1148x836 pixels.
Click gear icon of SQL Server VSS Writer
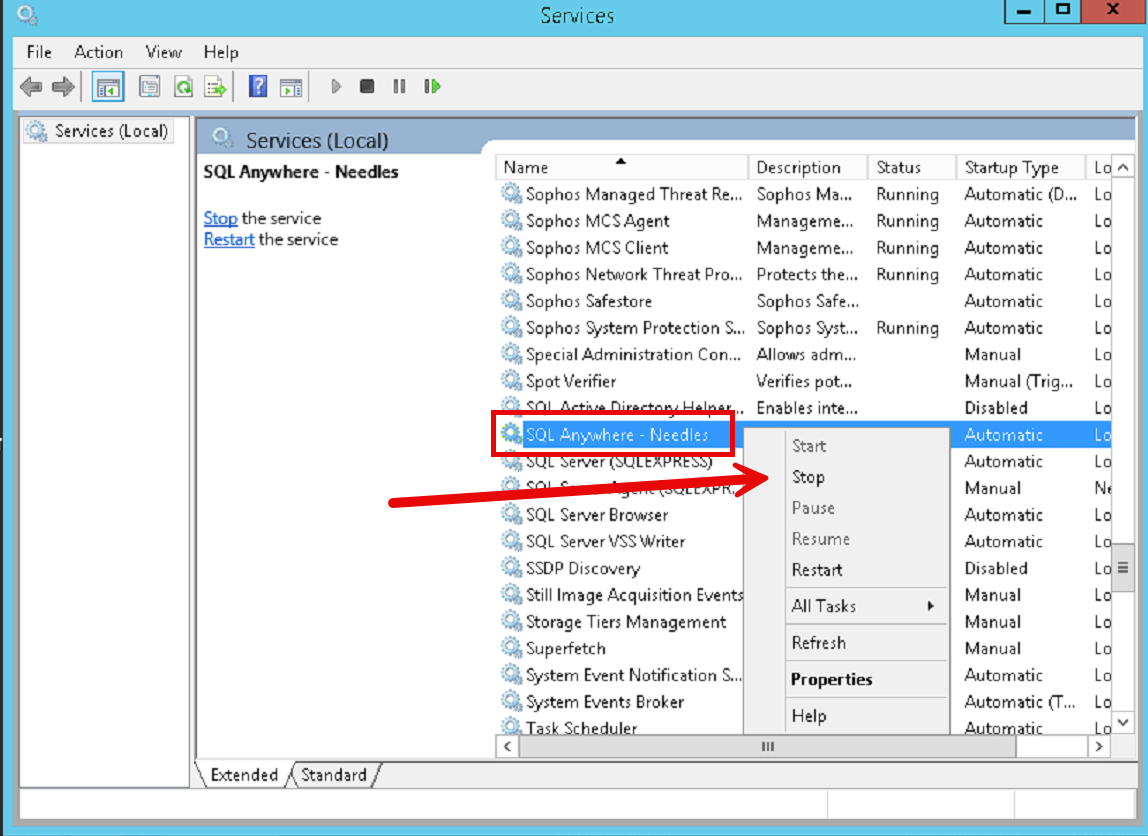point(510,541)
